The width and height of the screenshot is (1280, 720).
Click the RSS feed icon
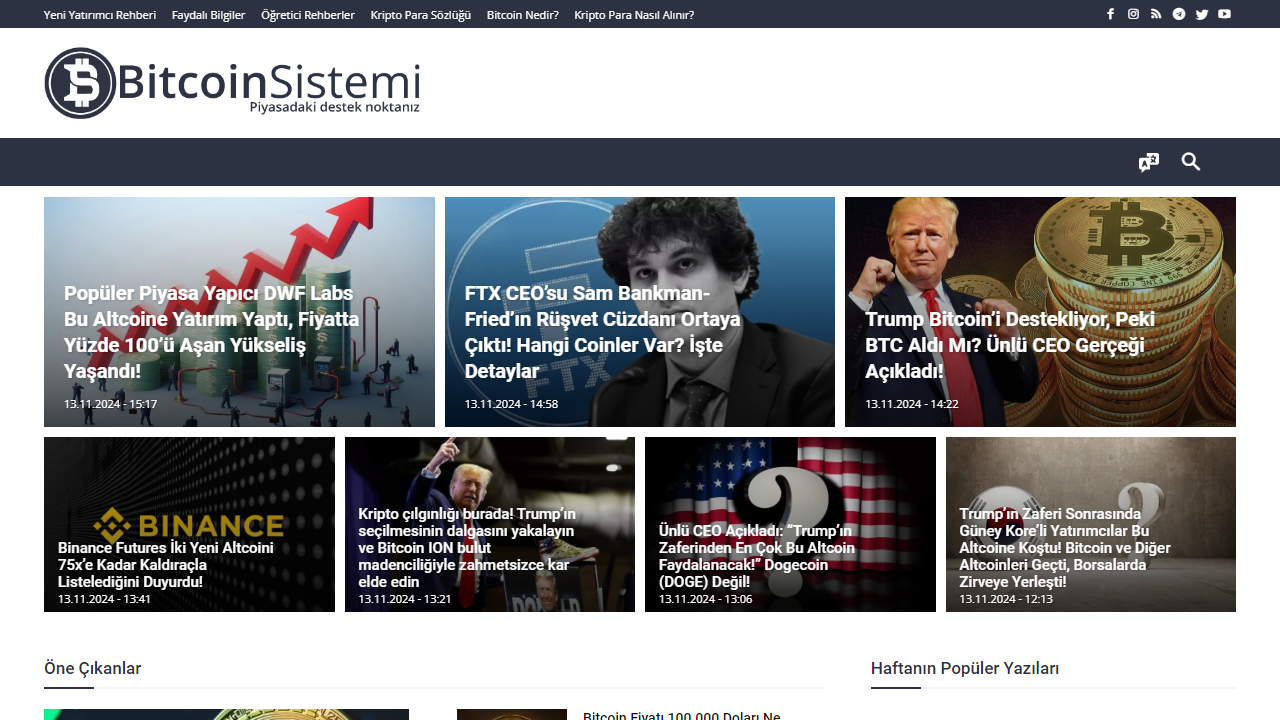pyautogui.click(x=1156, y=14)
